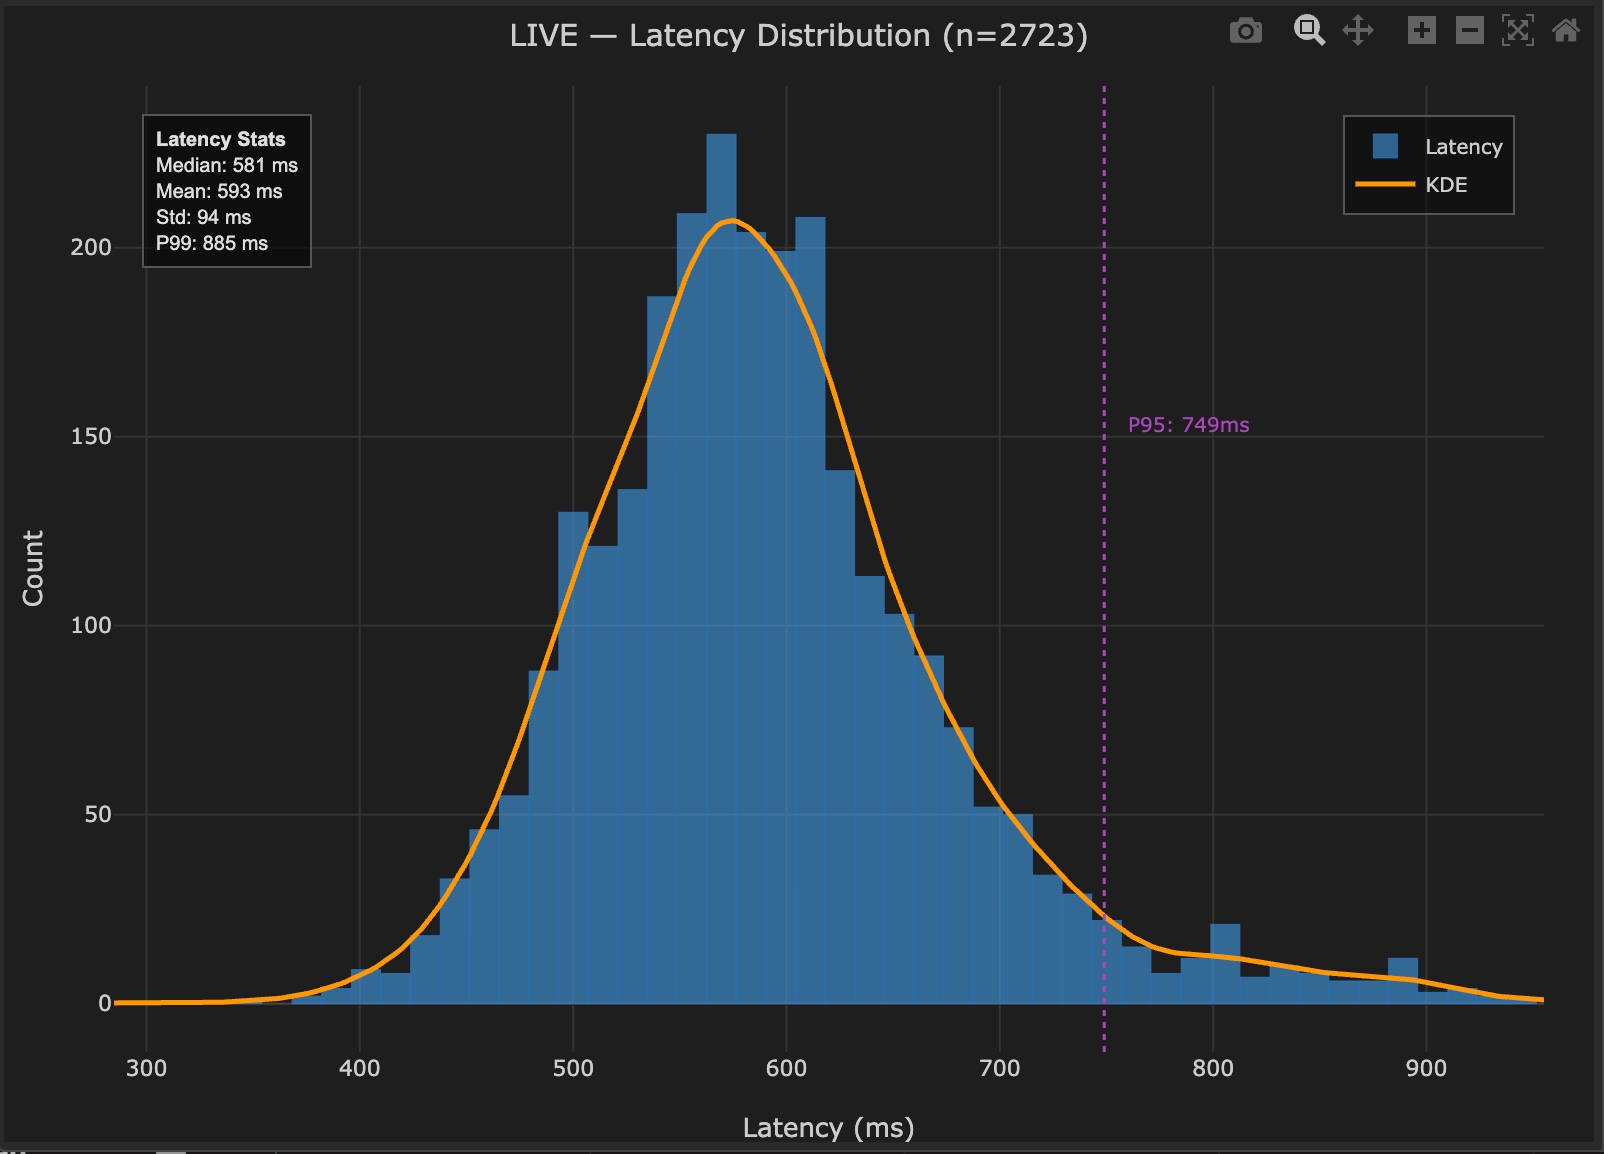
Task: Select the pan tool
Action: click(1358, 31)
